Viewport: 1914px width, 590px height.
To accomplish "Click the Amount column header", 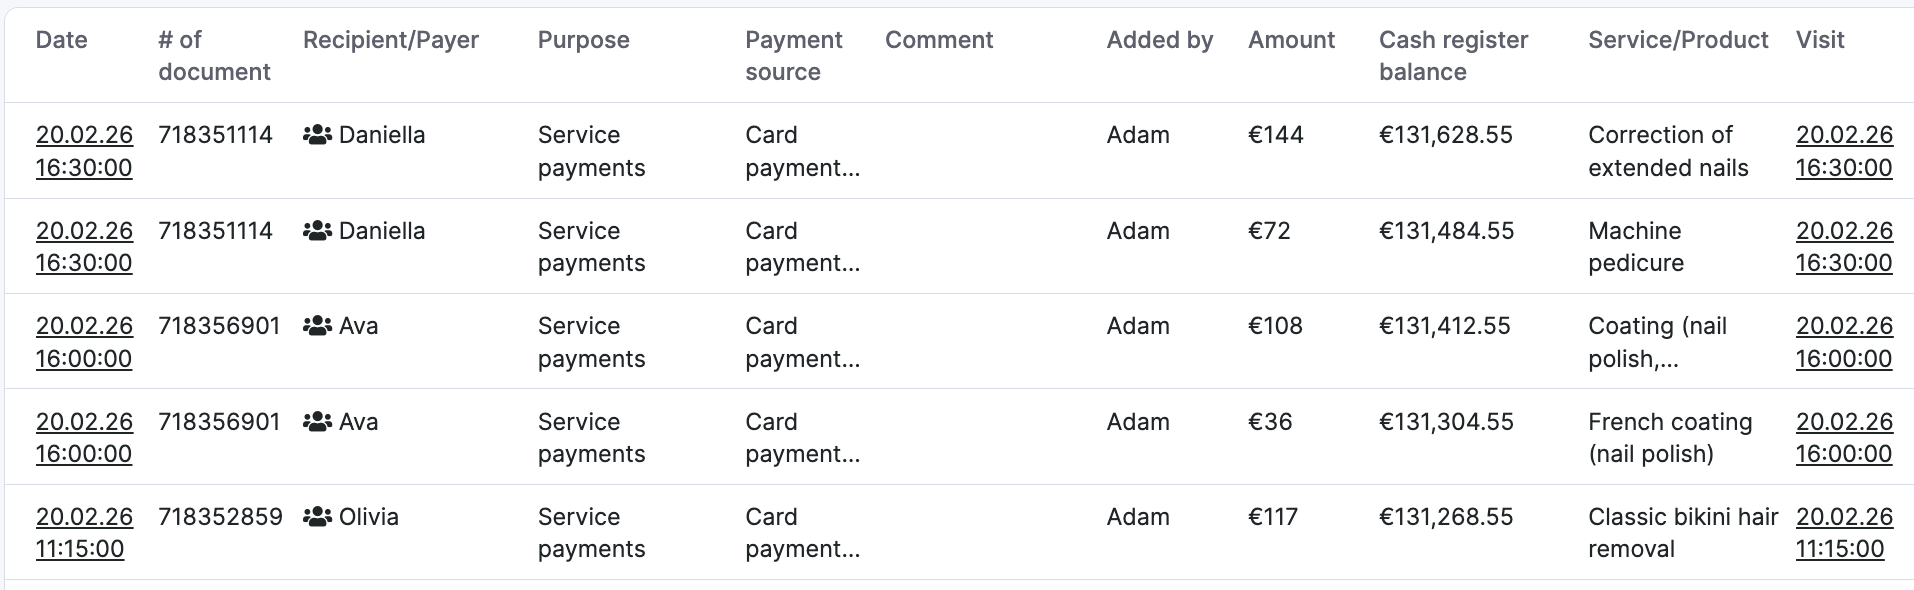I will point(1291,40).
